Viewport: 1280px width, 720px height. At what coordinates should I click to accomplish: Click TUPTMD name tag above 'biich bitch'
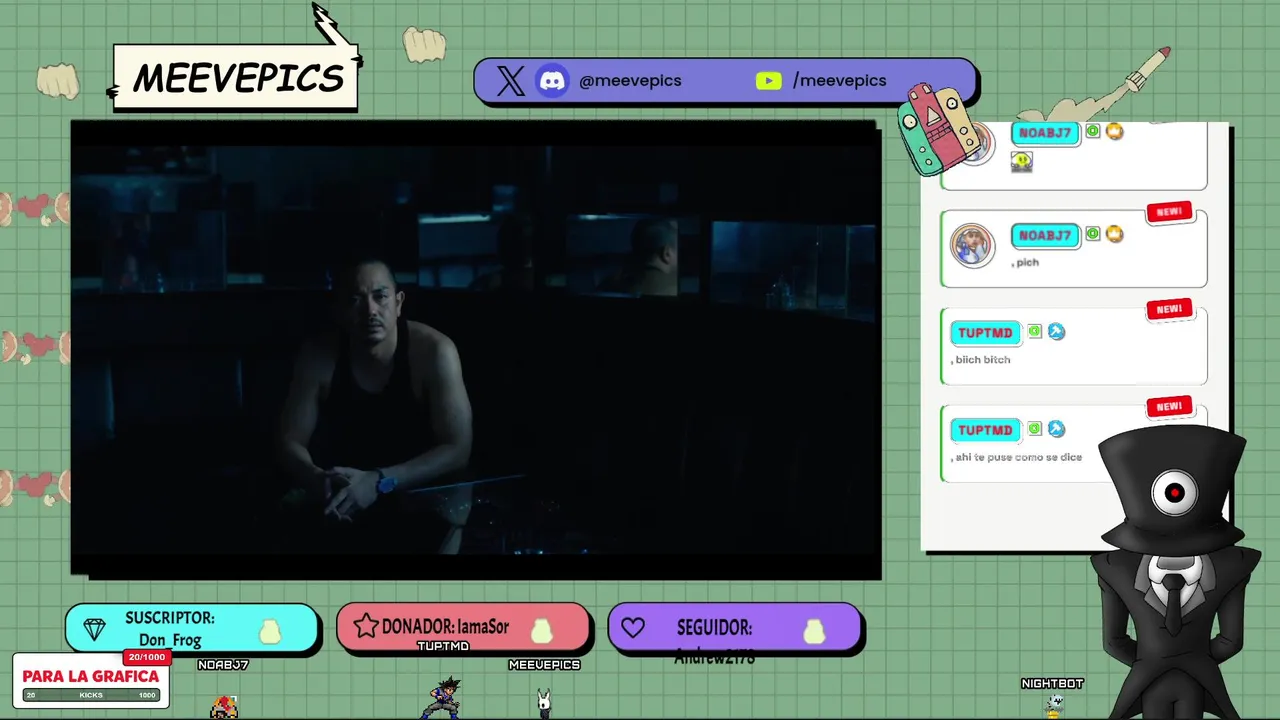pyautogui.click(x=985, y=333)
